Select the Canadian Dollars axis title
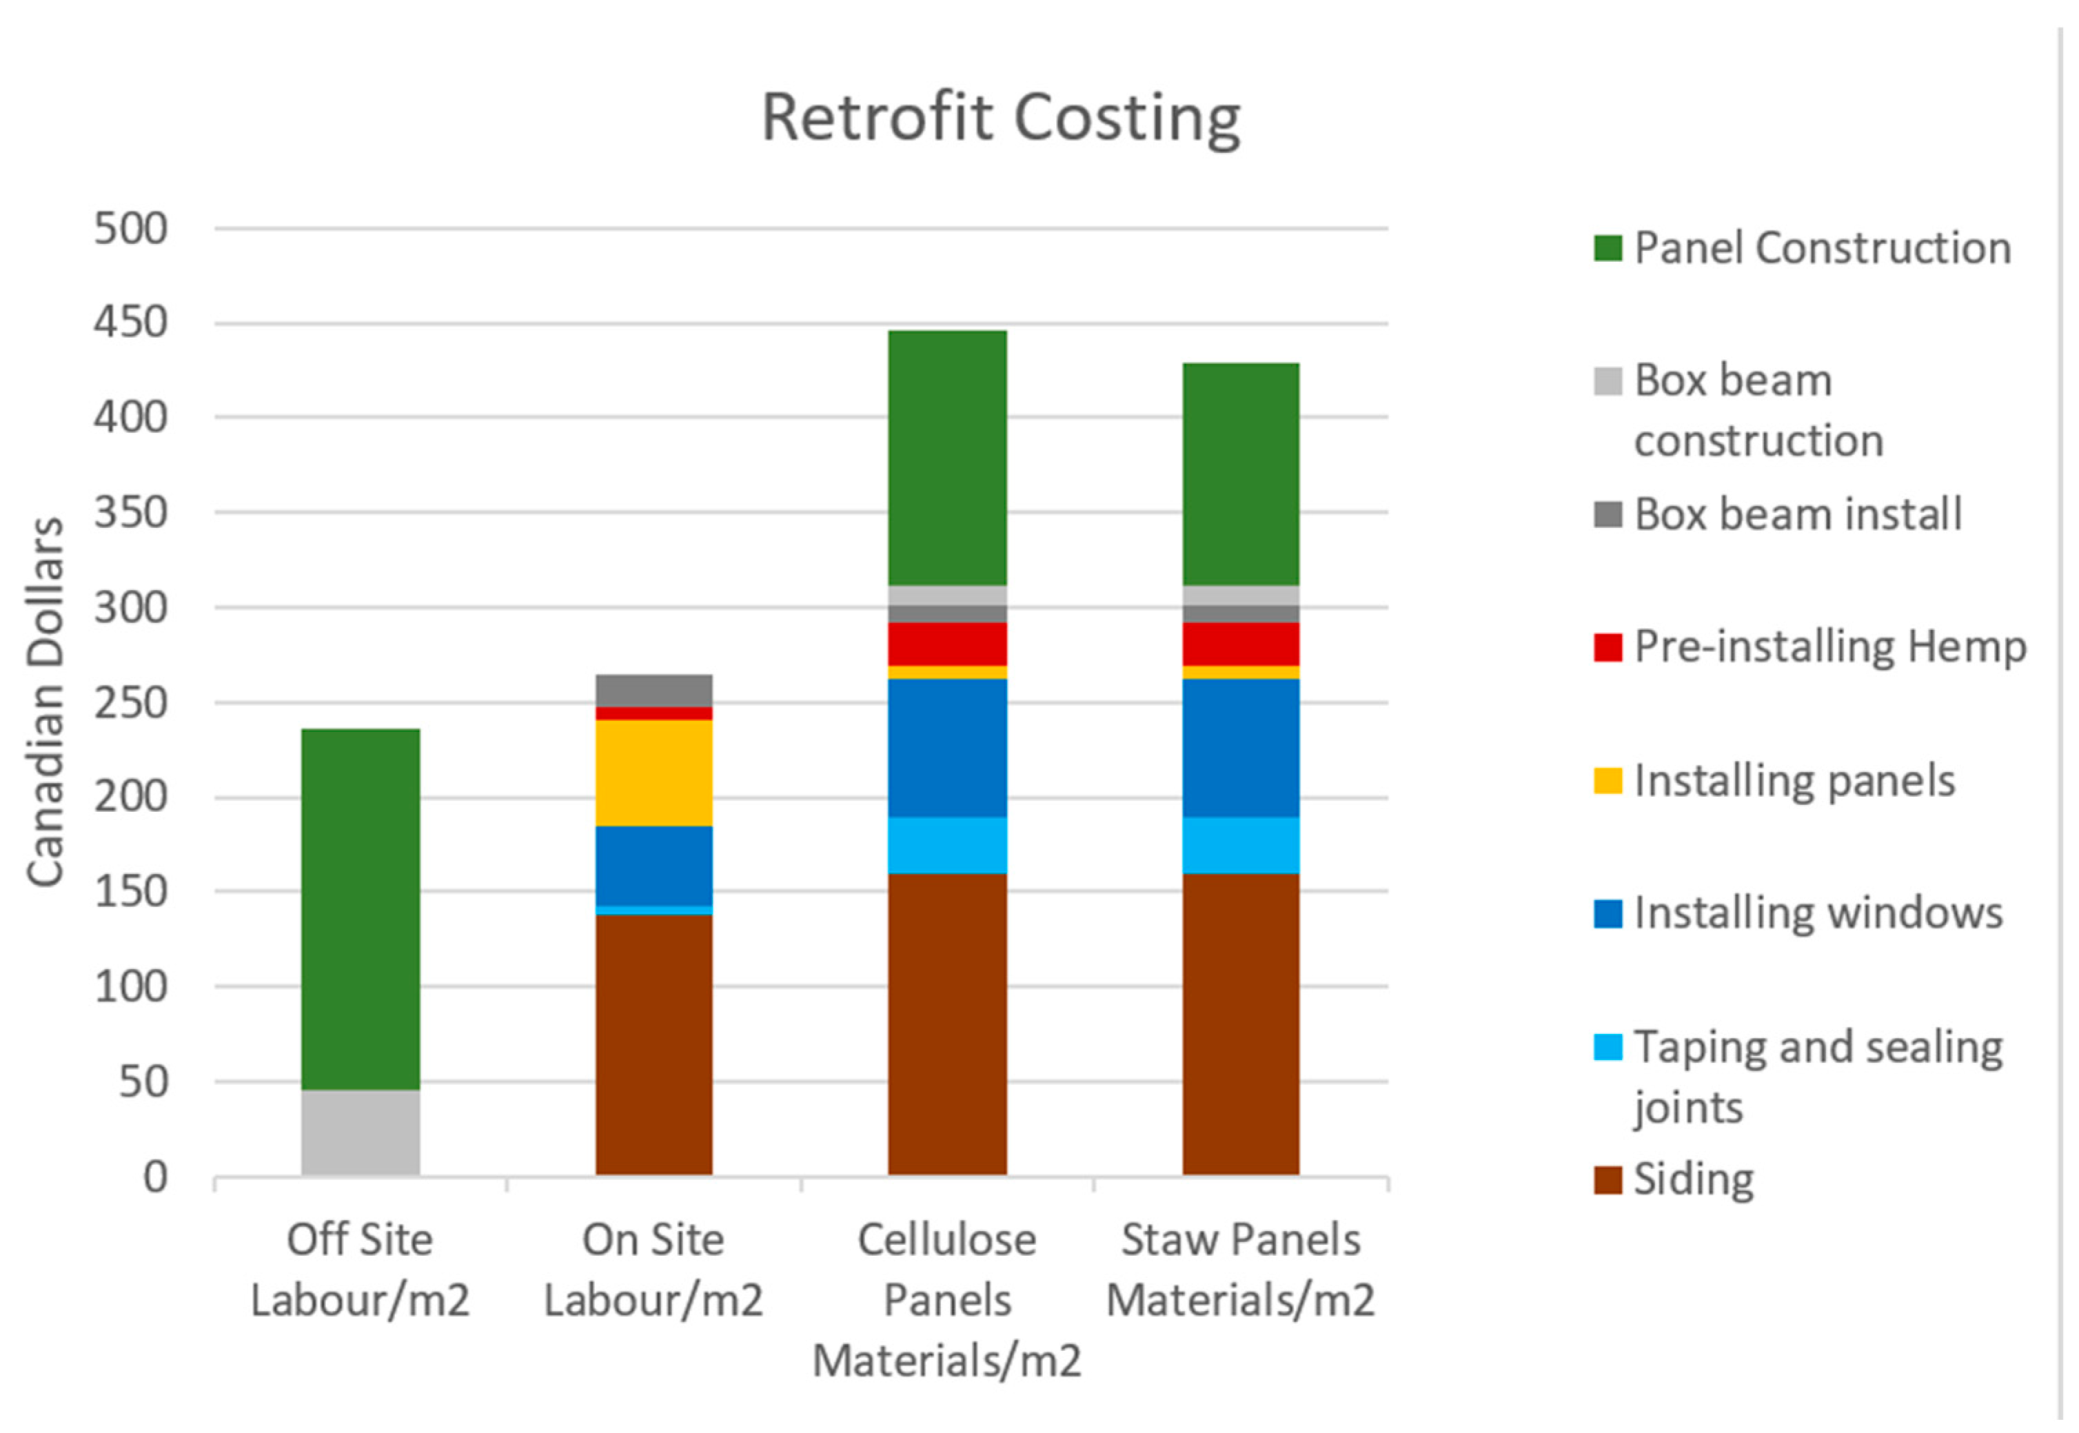 [x=46, y=702]
